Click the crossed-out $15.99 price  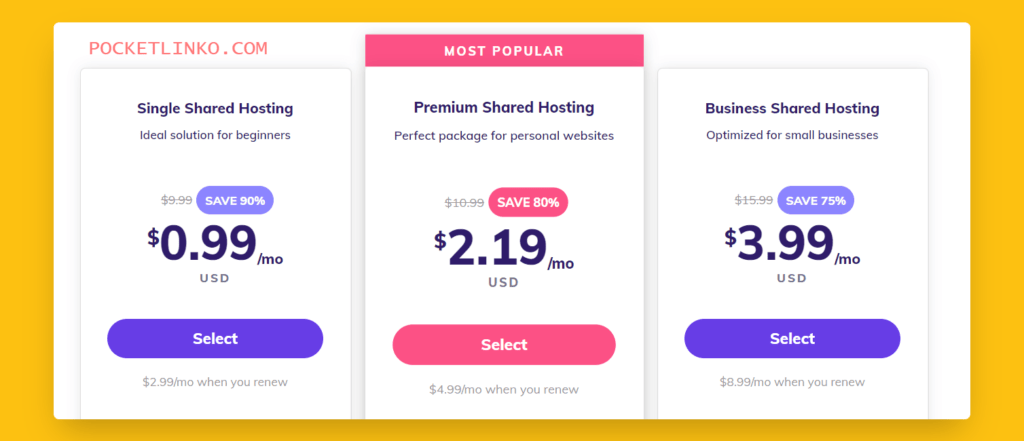(753, 200)
